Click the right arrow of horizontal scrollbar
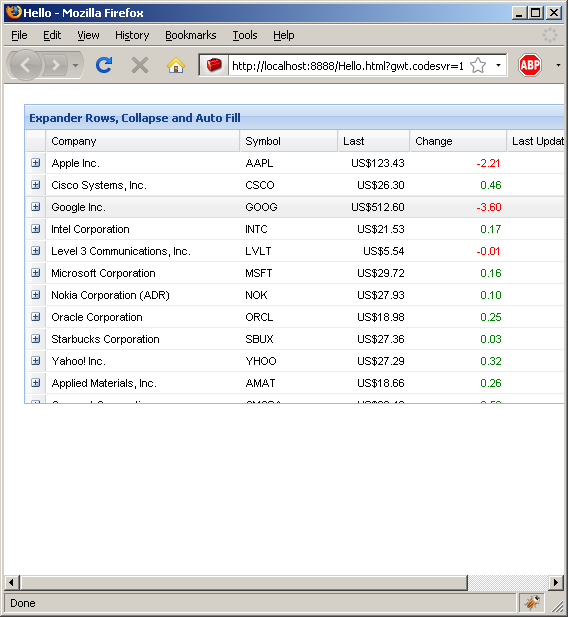 click(x=556, y=582)
